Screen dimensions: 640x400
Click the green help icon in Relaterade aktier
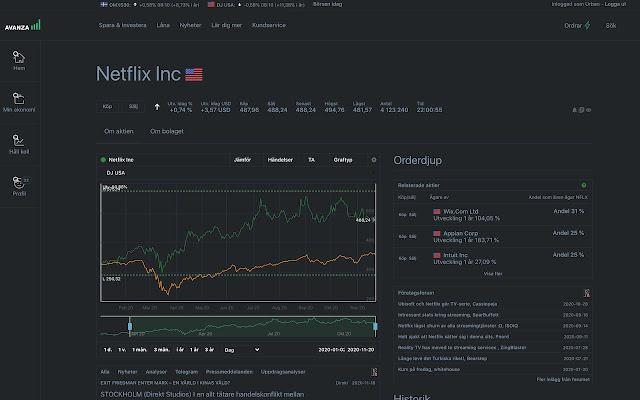click(x=584, y=185)
